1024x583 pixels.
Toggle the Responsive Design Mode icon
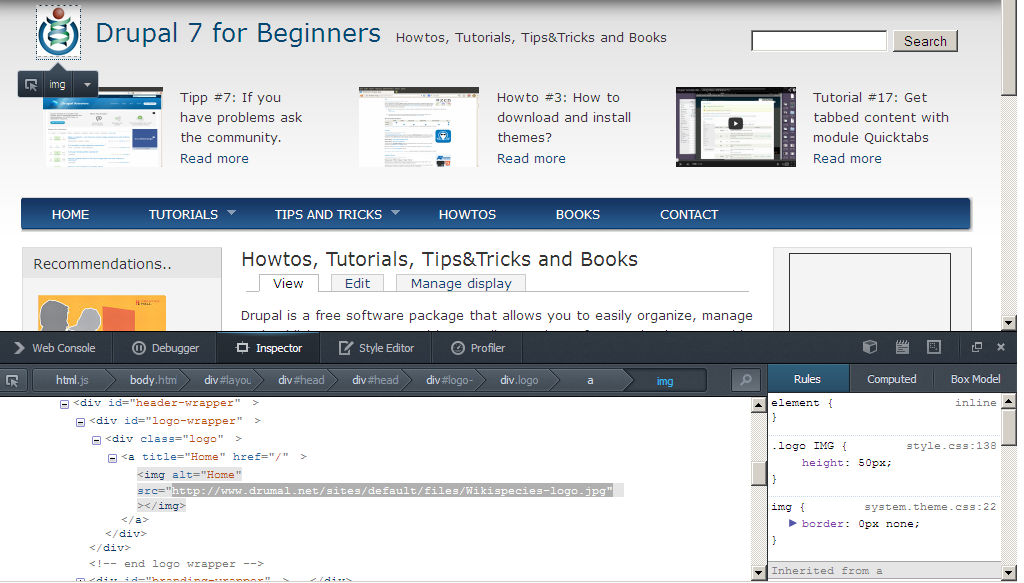(x=934, y=347)
